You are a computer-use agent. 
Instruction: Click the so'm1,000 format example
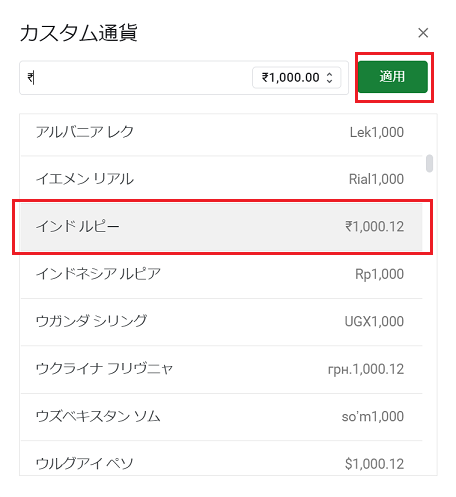point(373,416)
